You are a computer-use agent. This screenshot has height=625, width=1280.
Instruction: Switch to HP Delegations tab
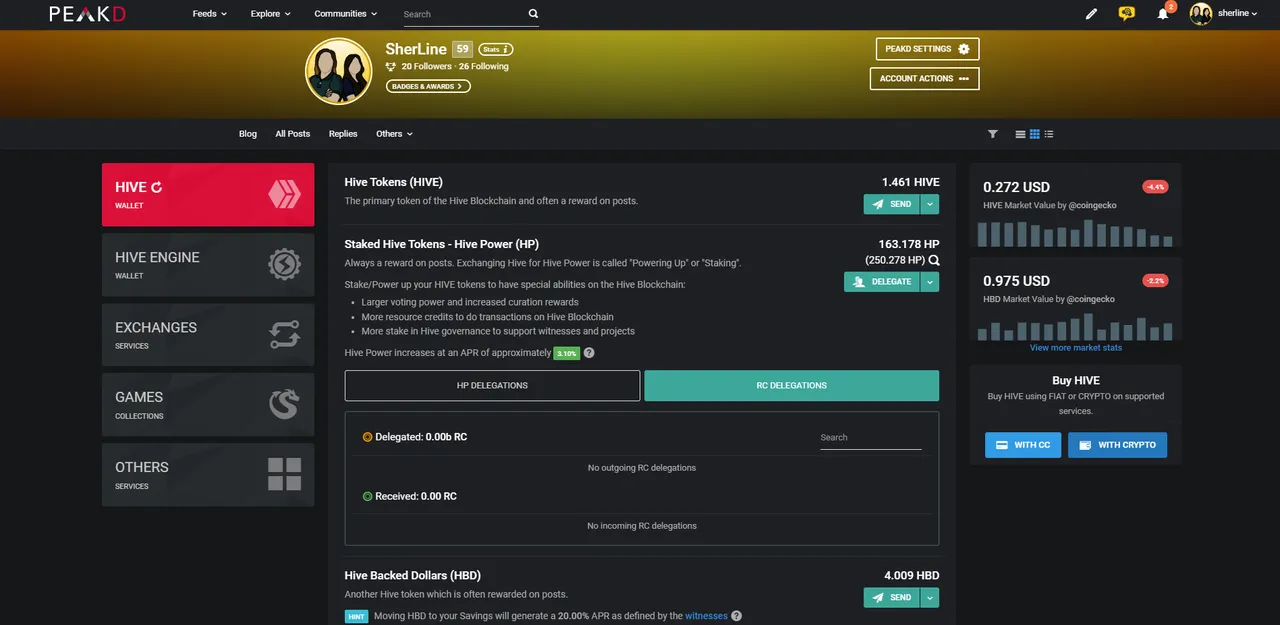pyautogui.click(x=492, y=385)
